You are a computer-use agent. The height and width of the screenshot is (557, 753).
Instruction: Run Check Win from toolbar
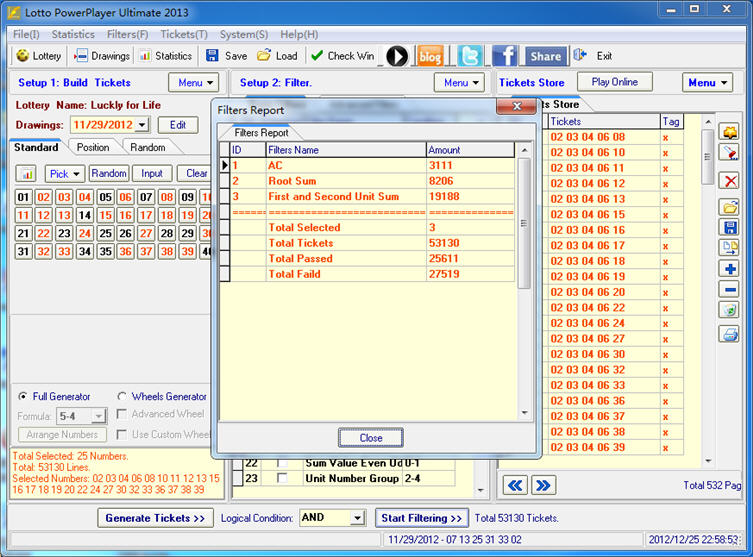(342, 56)
